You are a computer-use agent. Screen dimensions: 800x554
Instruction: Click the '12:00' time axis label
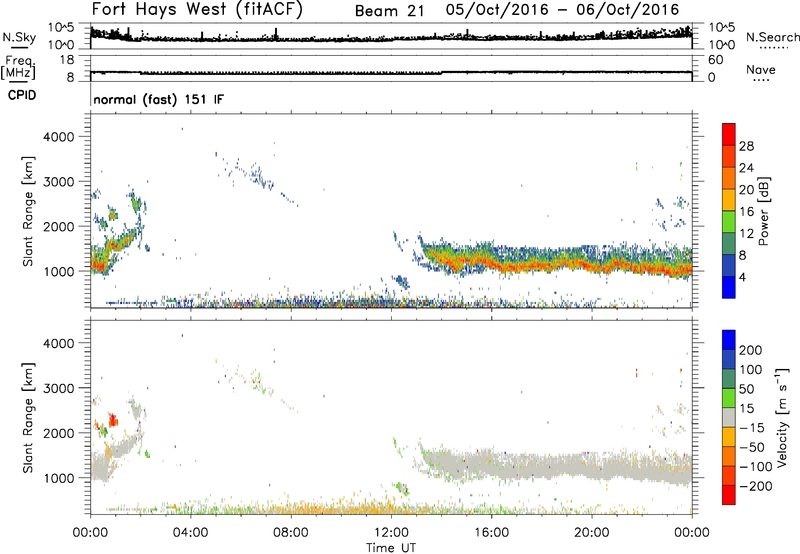(391, 533)
